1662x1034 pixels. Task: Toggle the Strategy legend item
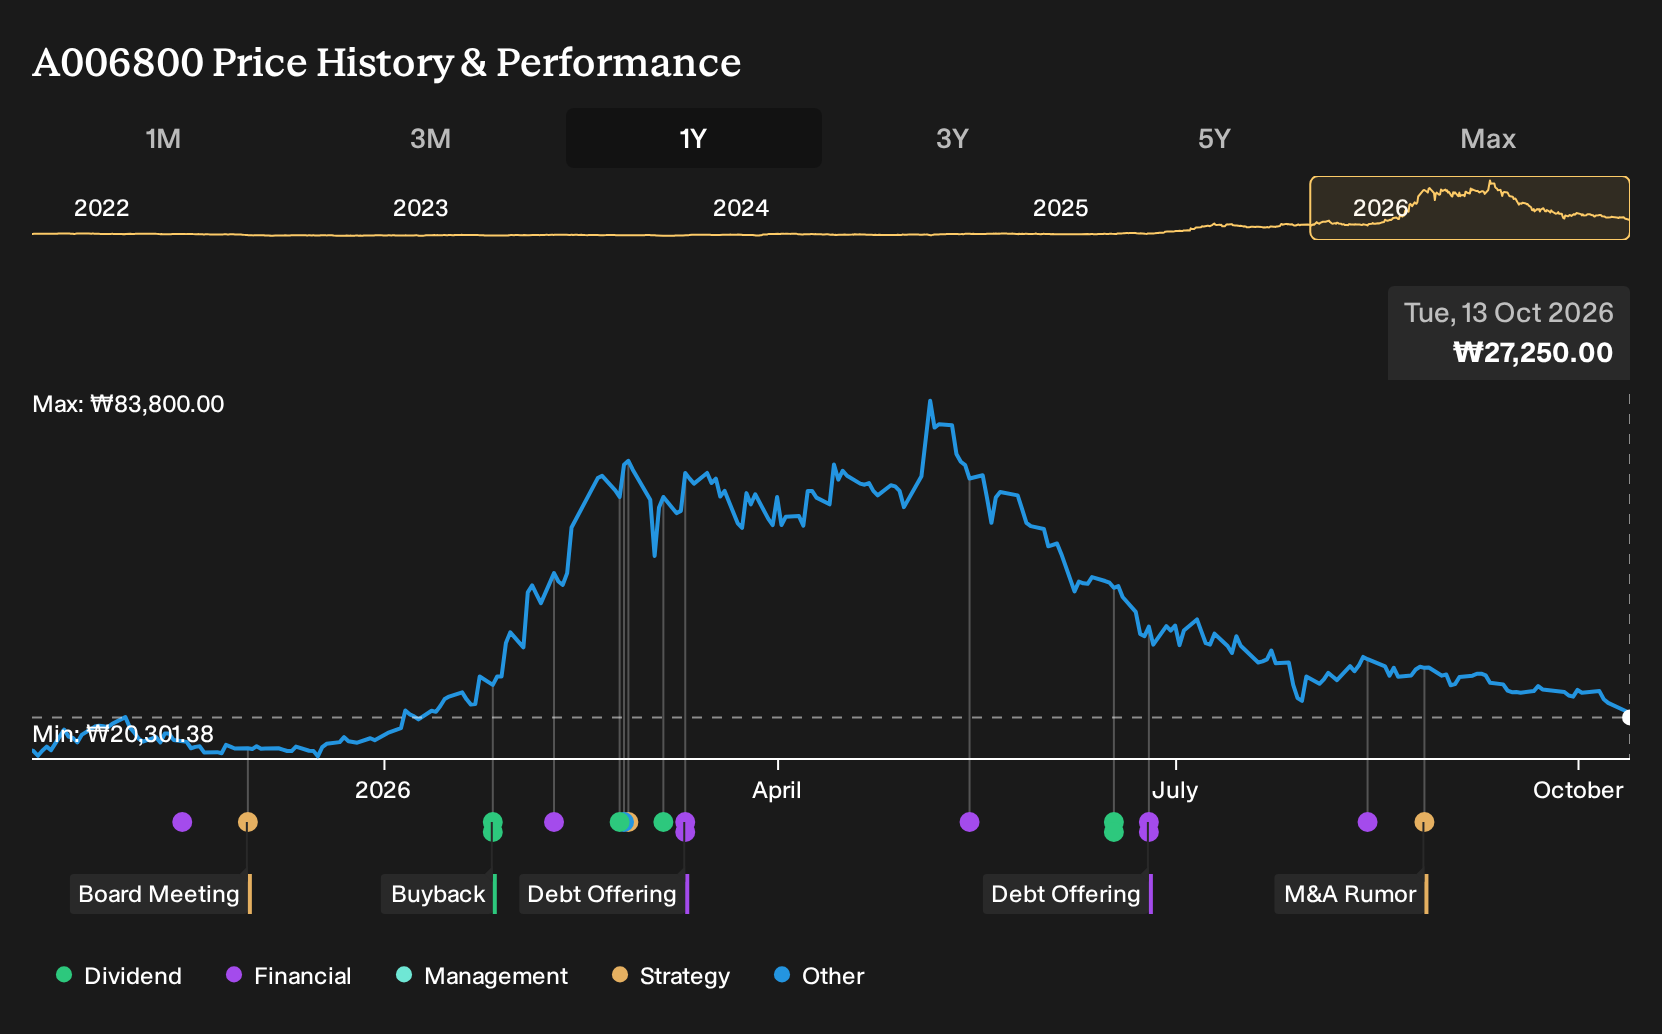(x=671, y=976)
